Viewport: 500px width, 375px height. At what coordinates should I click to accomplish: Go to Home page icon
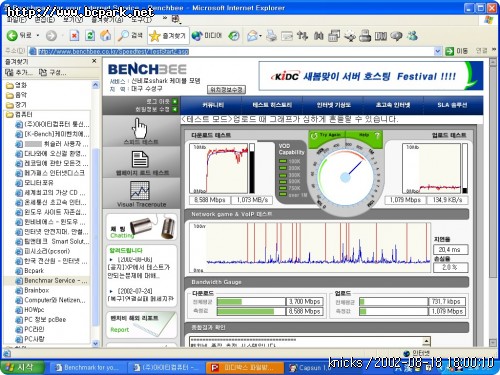(x=106, y=36)
